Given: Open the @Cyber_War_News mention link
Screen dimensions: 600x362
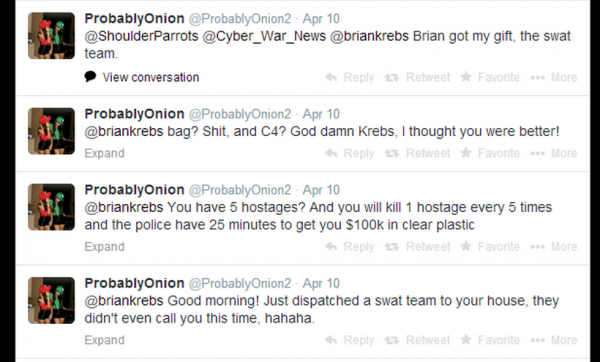Looking at the screenshot, I should point(264,36).
